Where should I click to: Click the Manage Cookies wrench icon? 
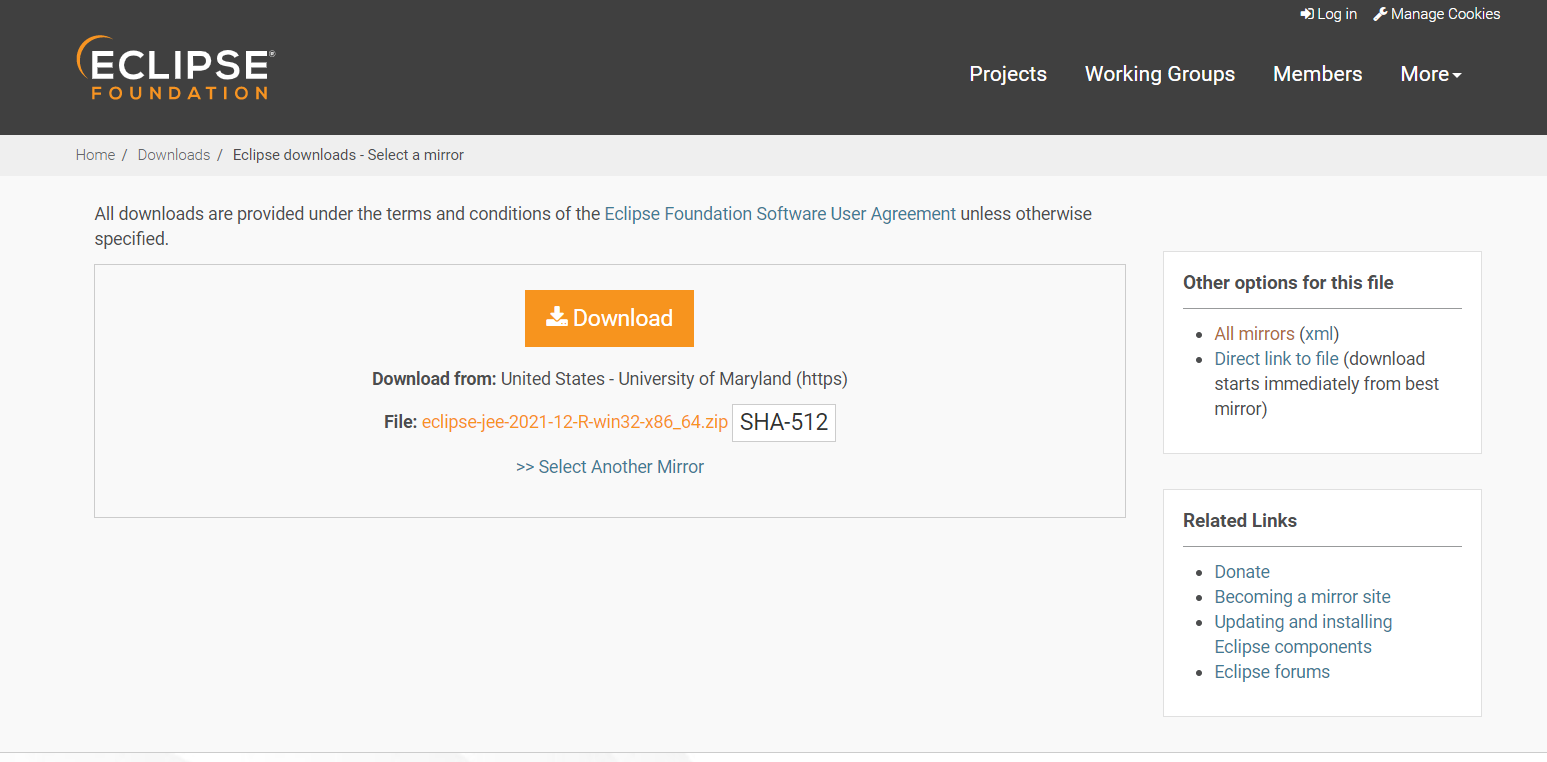point(1380,14)
